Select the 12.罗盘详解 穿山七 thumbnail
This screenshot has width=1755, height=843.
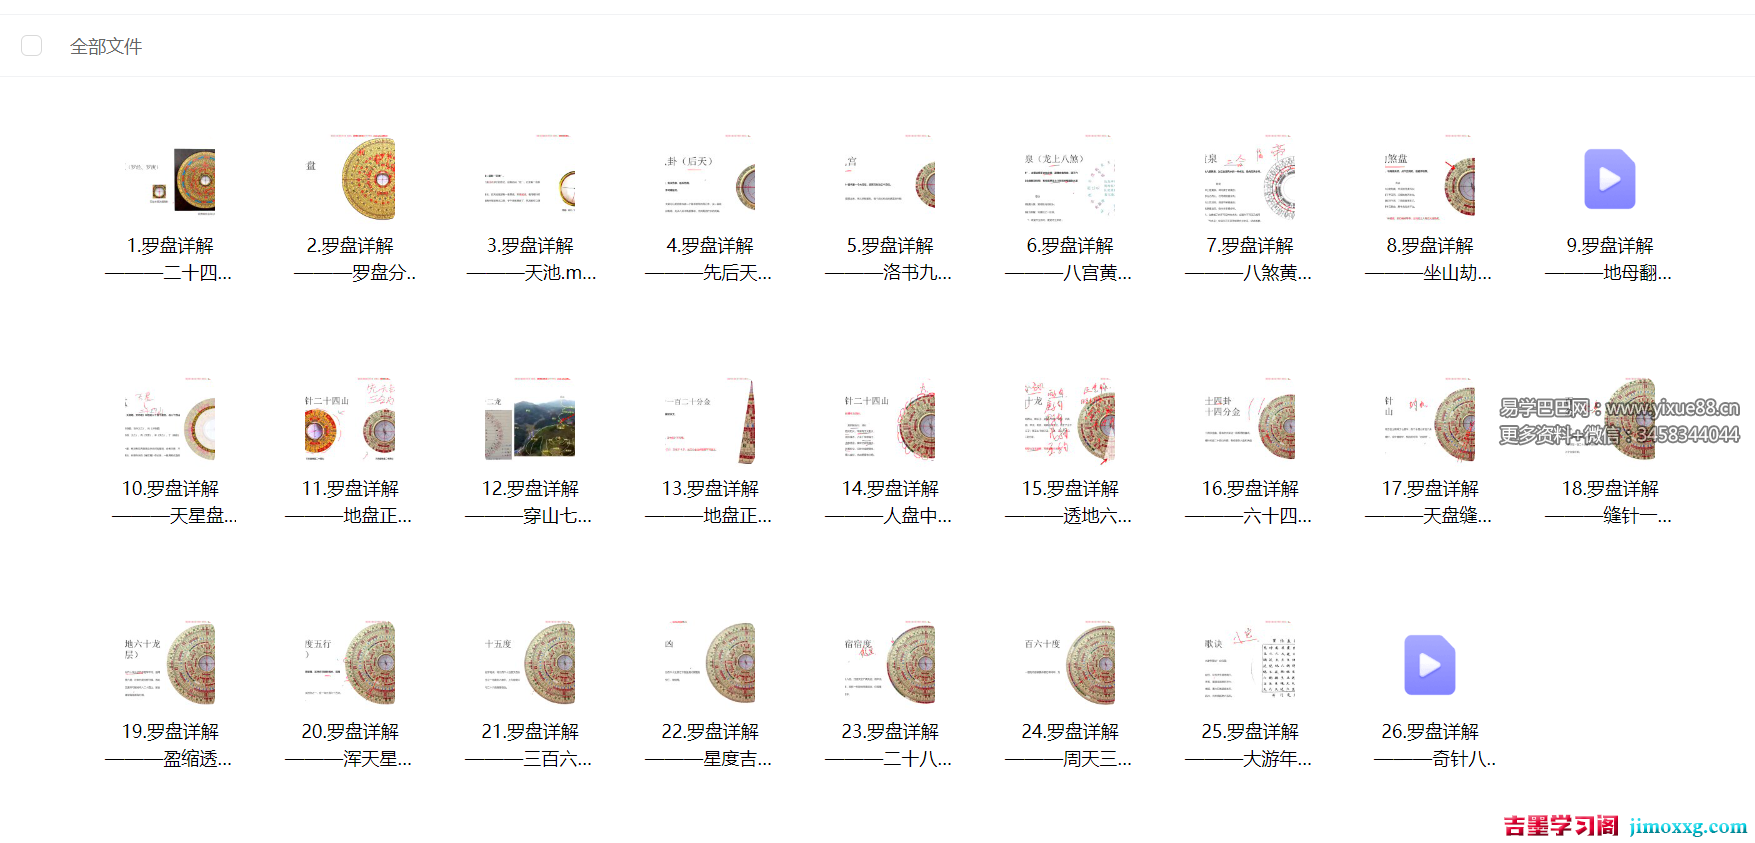coord(530,422)
